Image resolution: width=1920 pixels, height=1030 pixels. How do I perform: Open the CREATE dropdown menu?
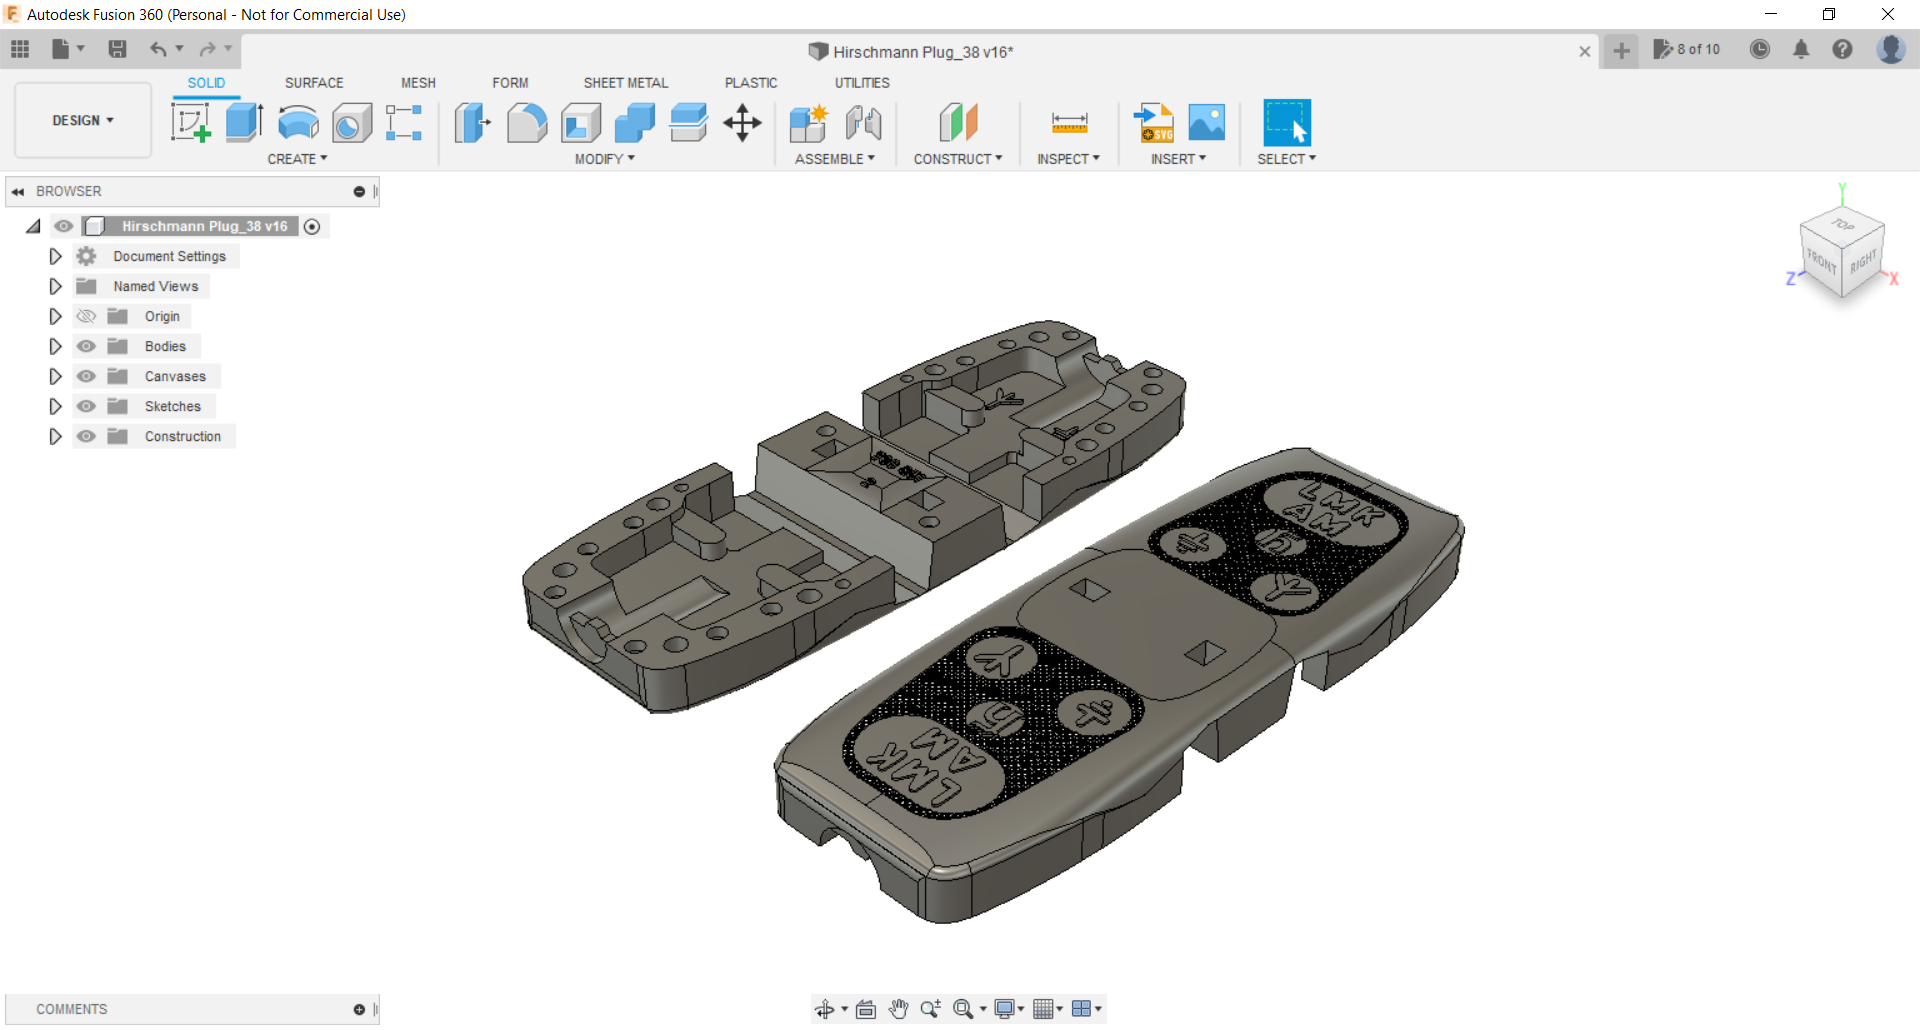[297, 159]
